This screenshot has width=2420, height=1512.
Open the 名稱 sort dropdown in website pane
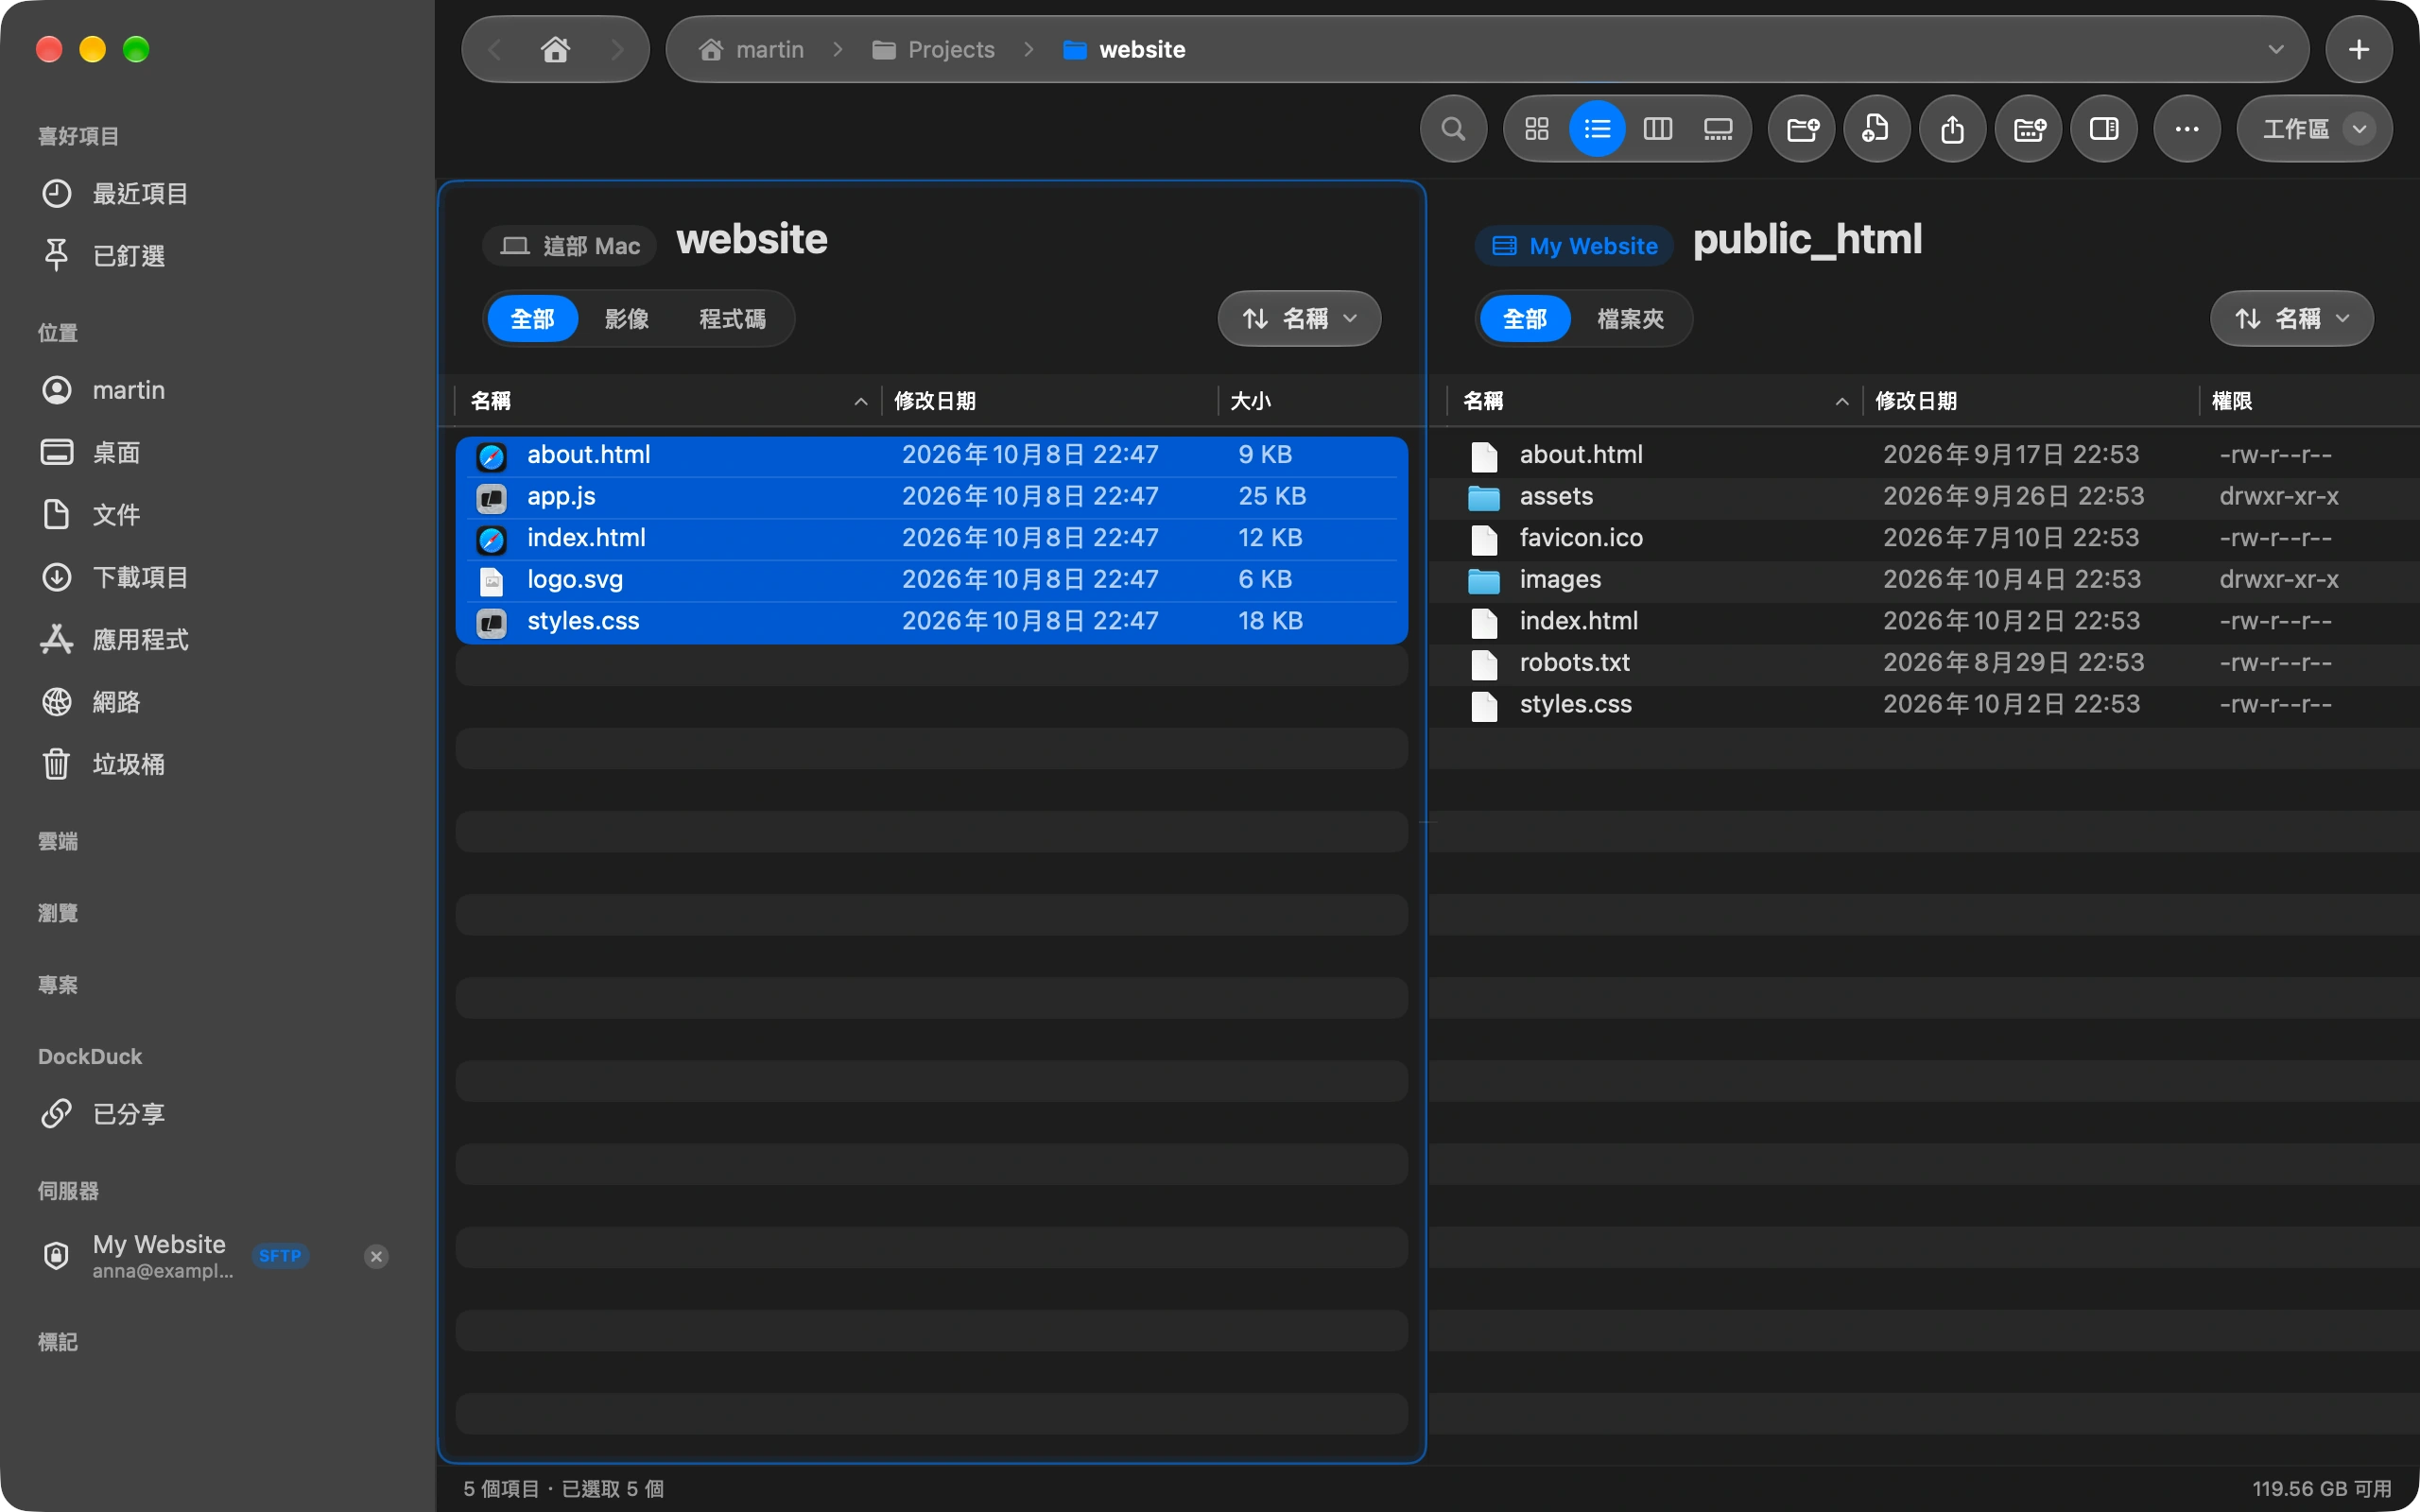coord(1299,319)
